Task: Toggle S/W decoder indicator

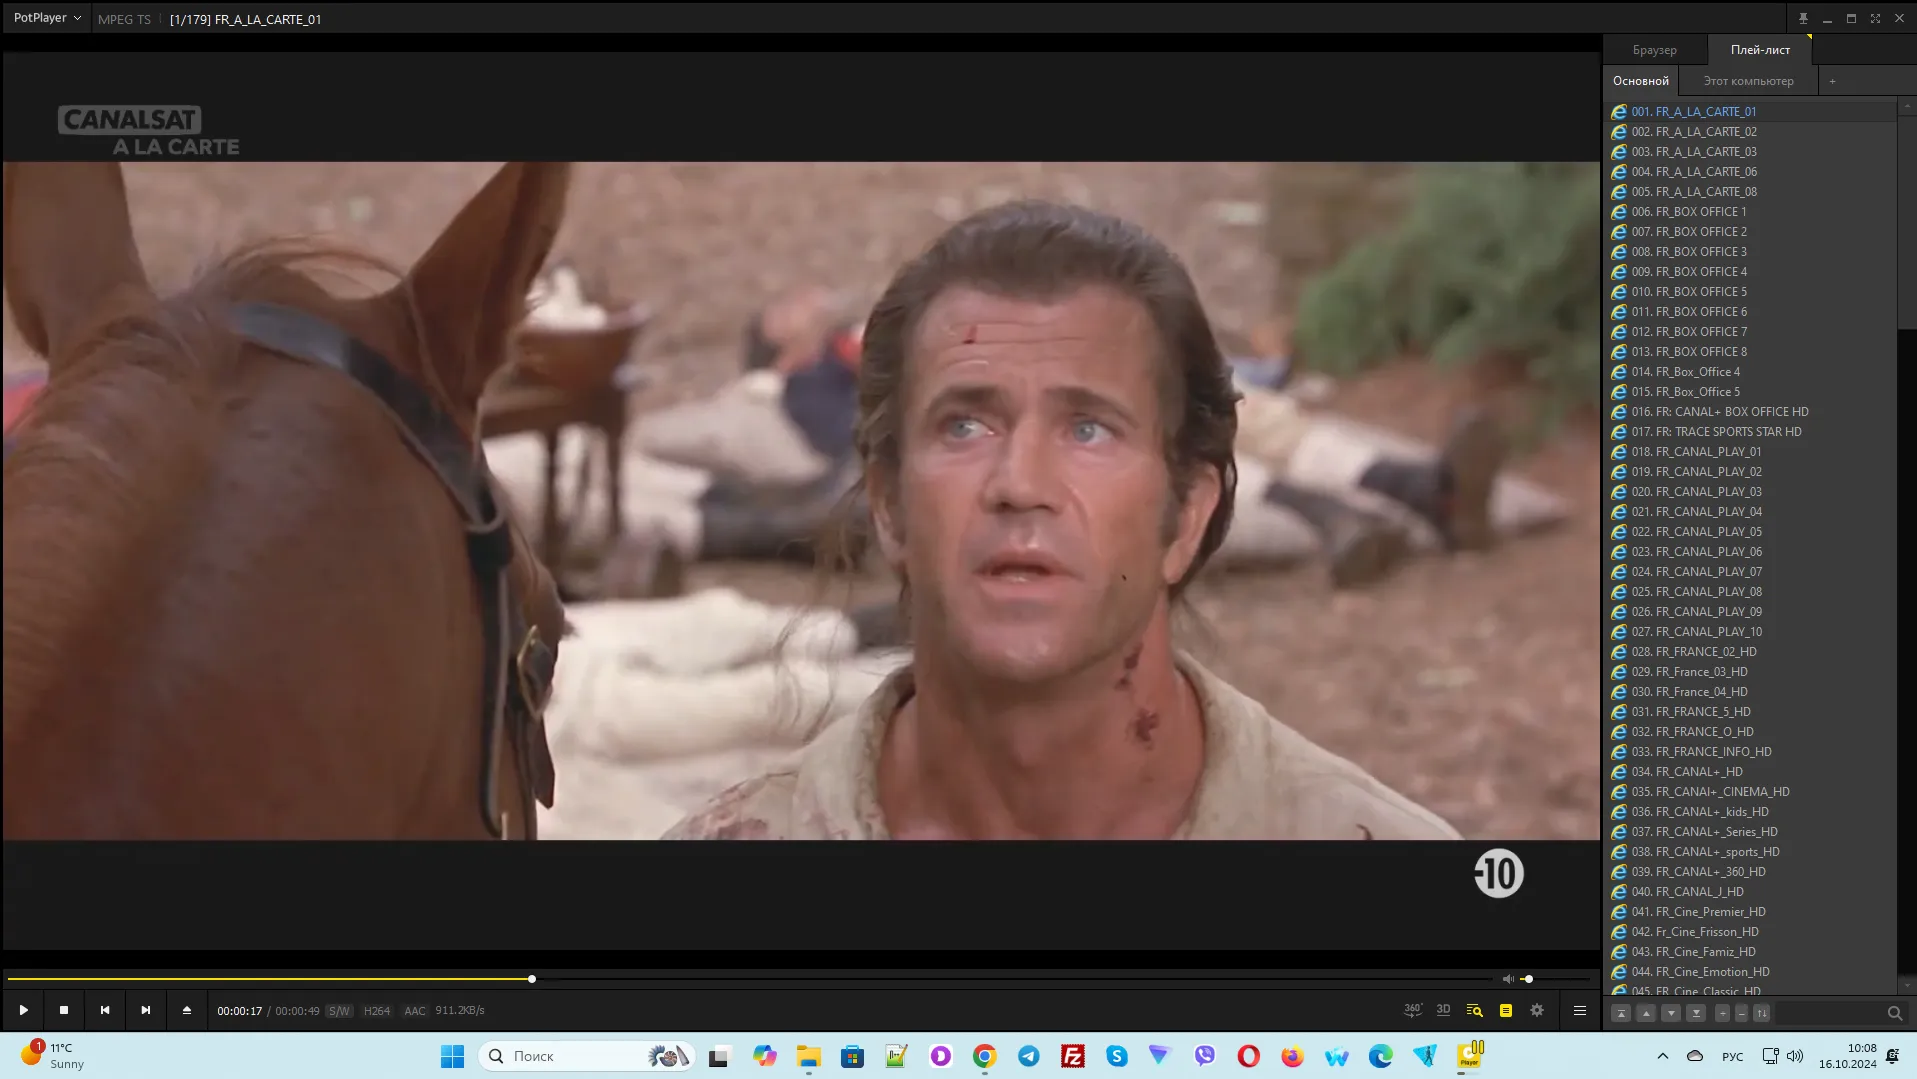Action: (x=339, y=1011)
